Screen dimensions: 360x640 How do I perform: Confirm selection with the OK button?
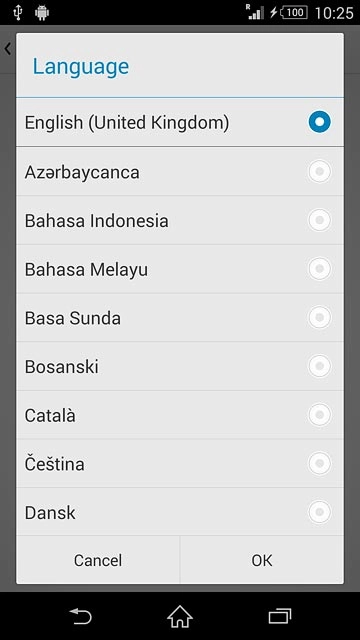tap(262, 560)
